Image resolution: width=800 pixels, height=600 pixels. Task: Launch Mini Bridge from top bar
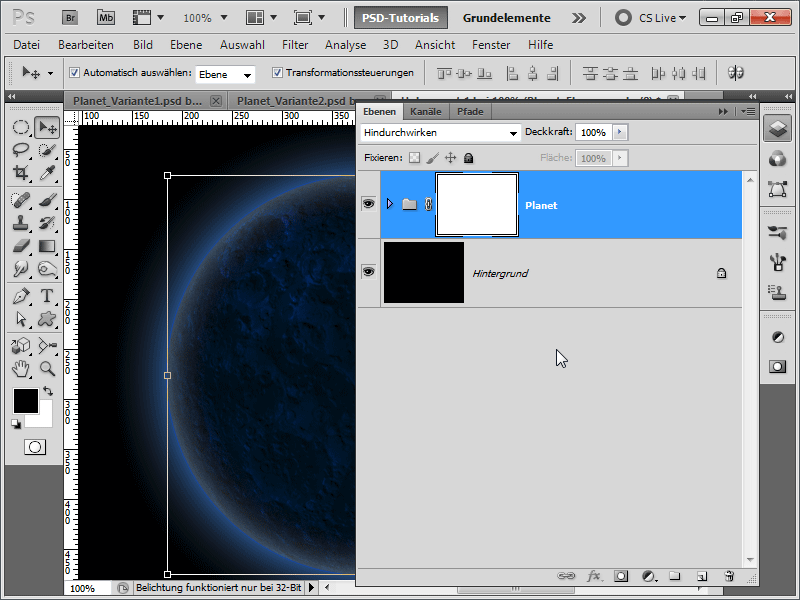click(x=106, y=18)
